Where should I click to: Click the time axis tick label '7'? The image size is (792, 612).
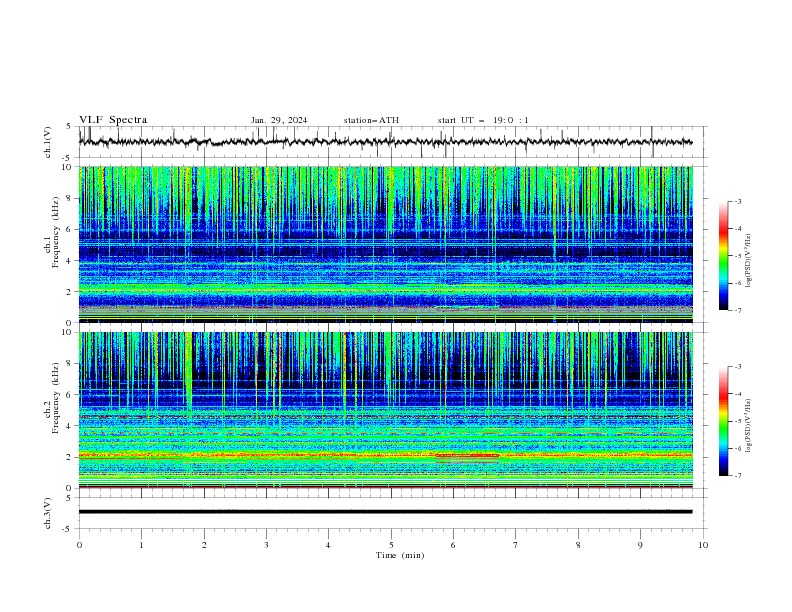(x=516, y=545)
